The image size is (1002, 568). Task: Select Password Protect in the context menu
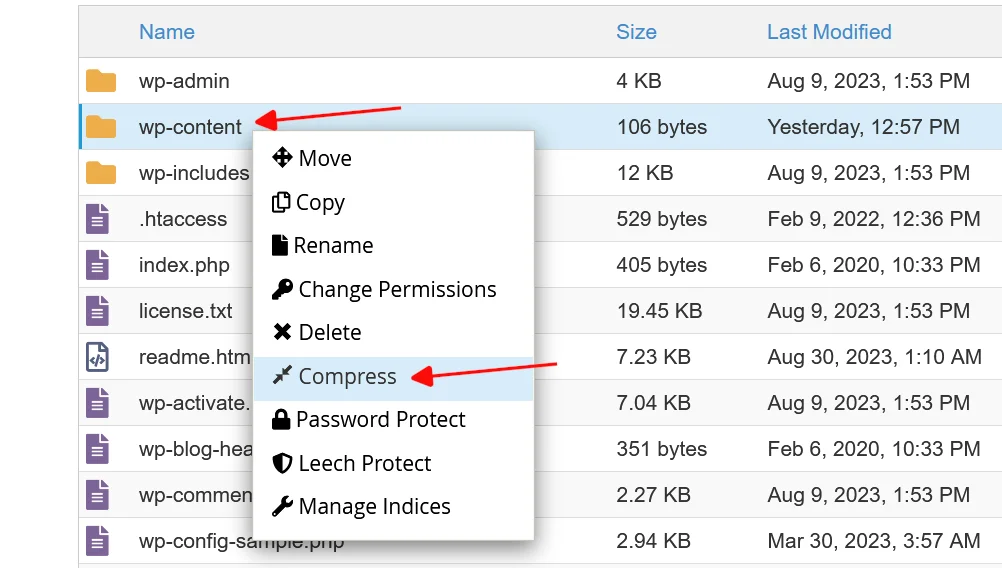pyautogui.click(x=393, y=420)
